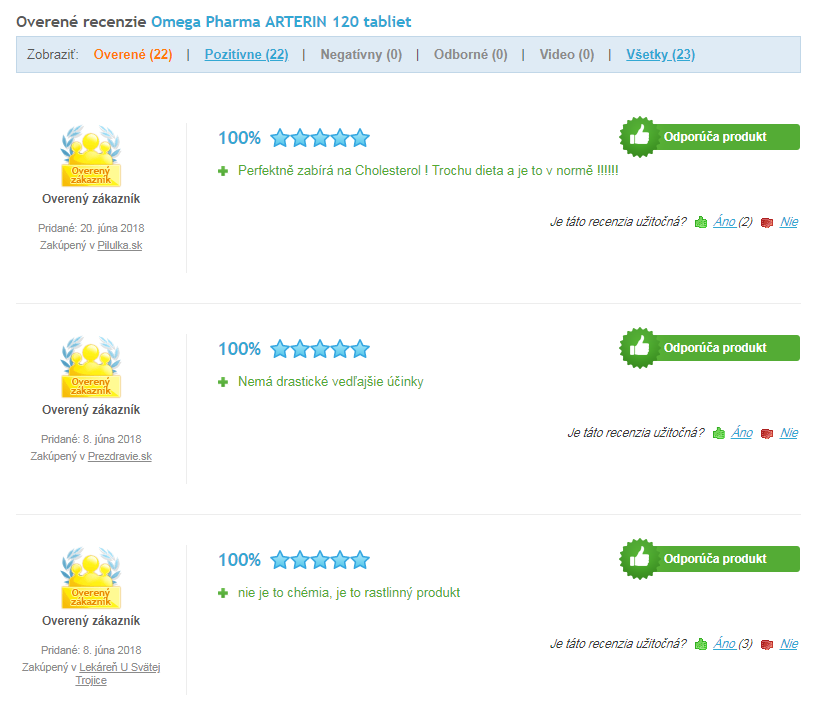
Task: Click the review text 'nie je to chémia, je to rastlinný produkt'
Action: point(349,592)
